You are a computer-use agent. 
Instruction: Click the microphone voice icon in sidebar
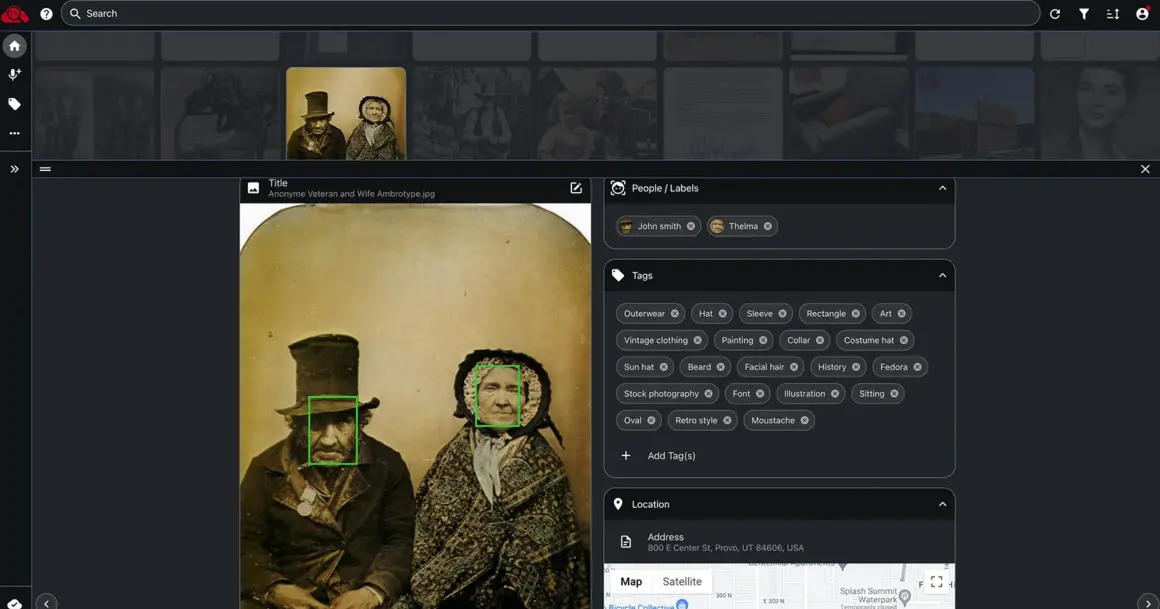tap(14, 75)
